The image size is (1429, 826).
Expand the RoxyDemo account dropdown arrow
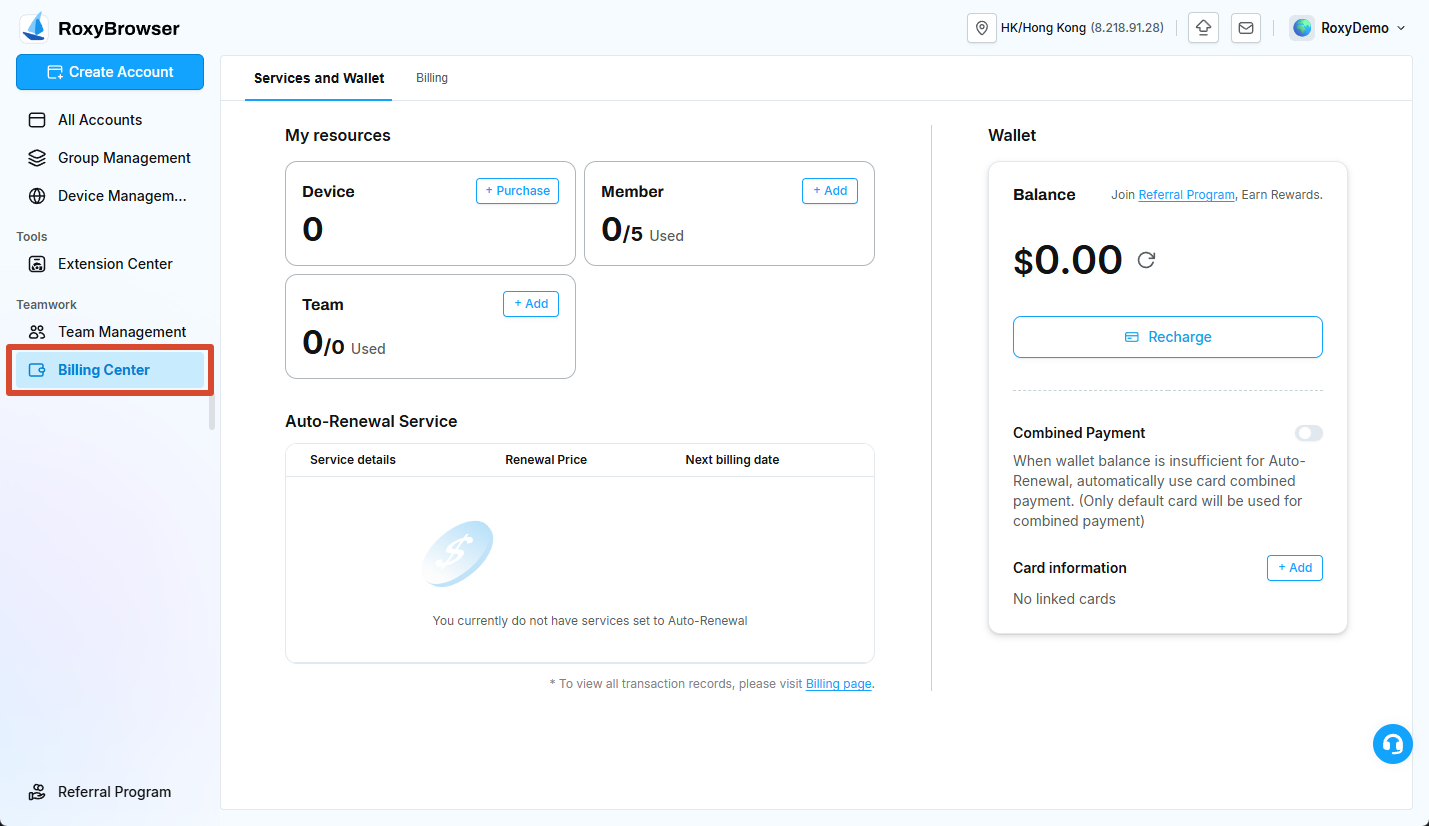point(1401,28)
